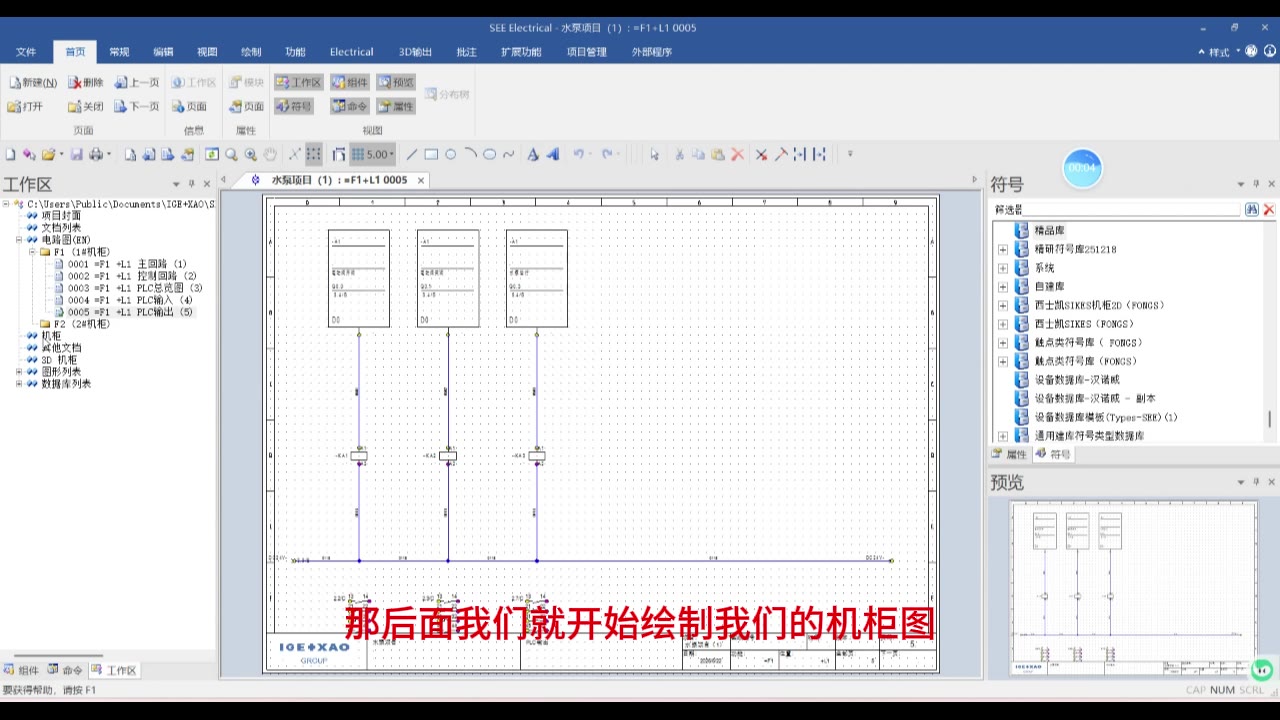Click the 打开 button in ribbon

[x=25, y=106]
